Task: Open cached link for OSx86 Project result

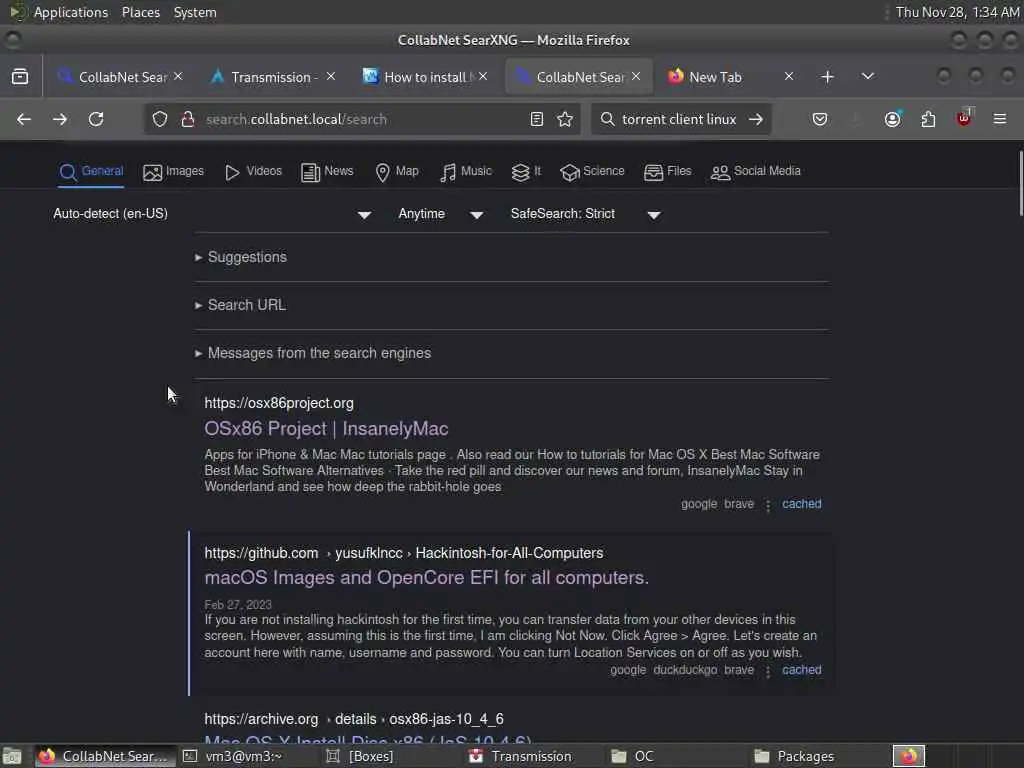Action: 802,504
